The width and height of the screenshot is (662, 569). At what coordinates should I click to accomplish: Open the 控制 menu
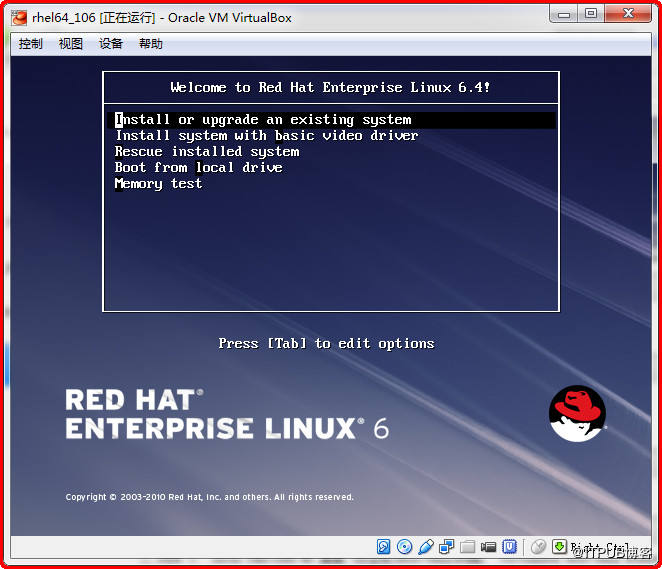click(x=30, y=43)
